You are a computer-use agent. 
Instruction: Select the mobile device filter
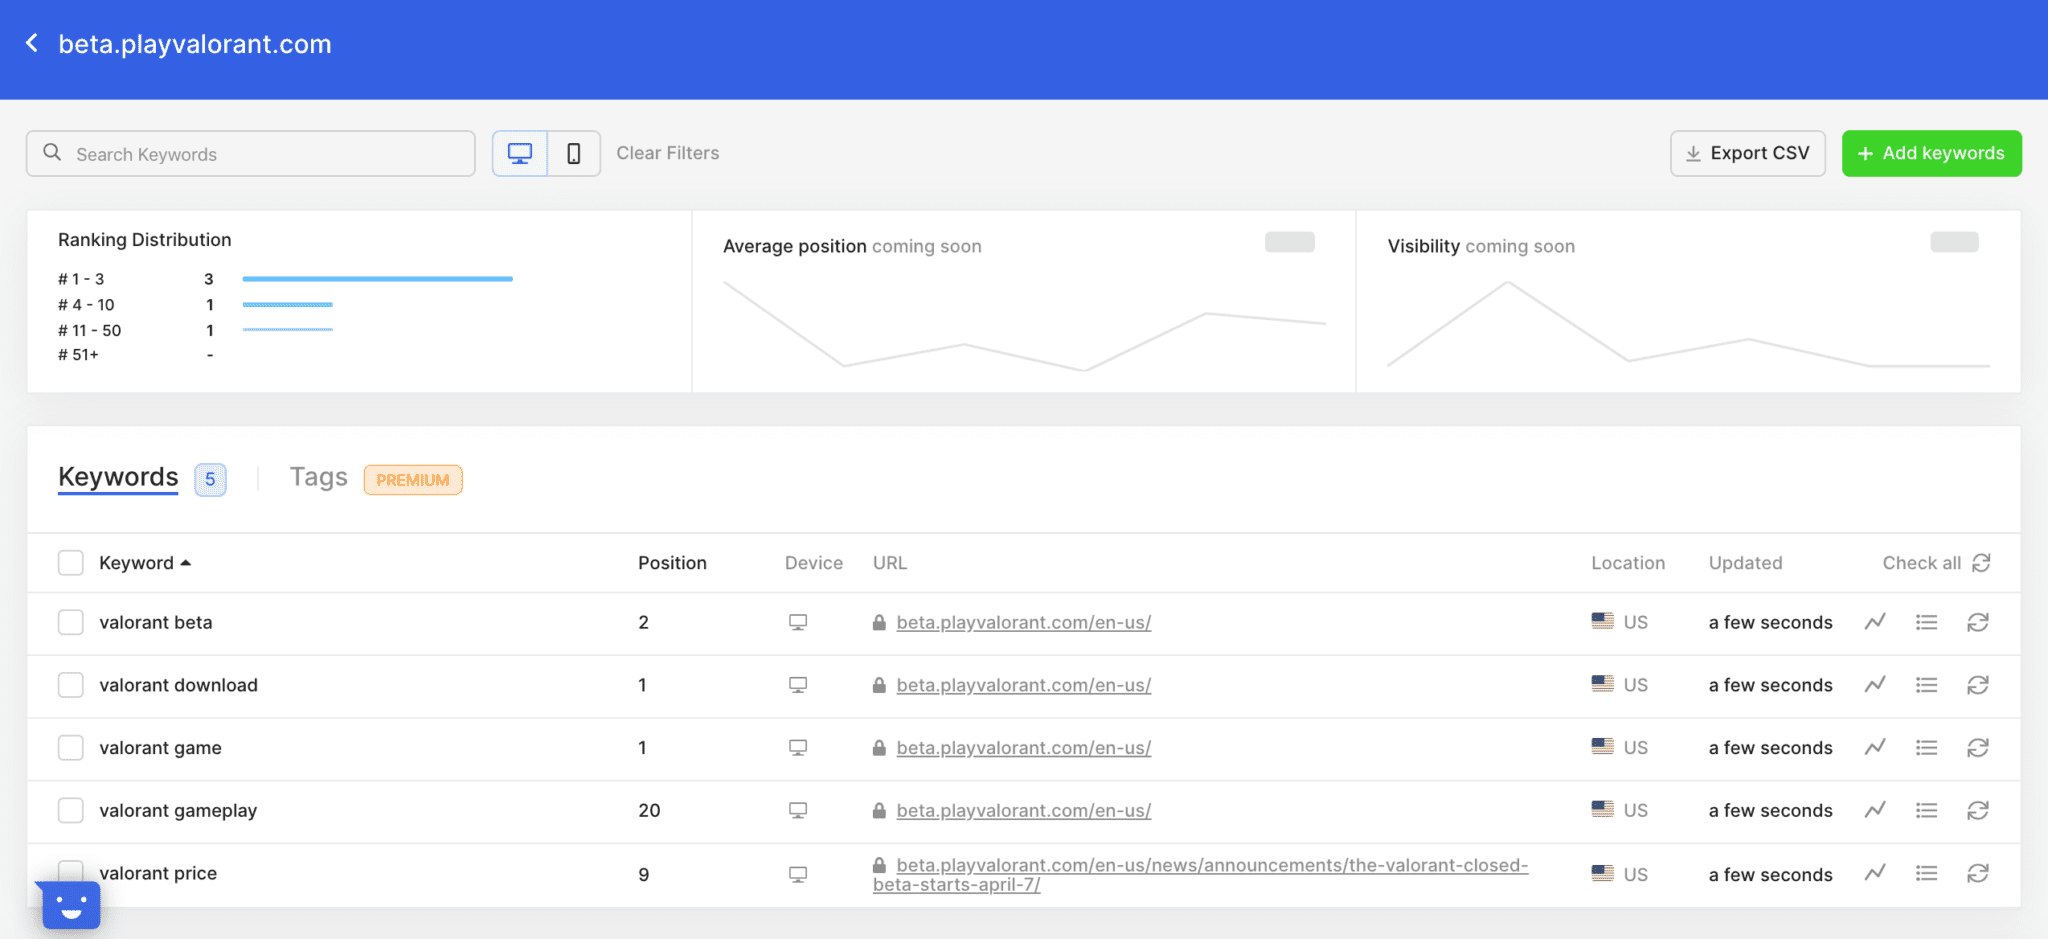pos(574,153)
